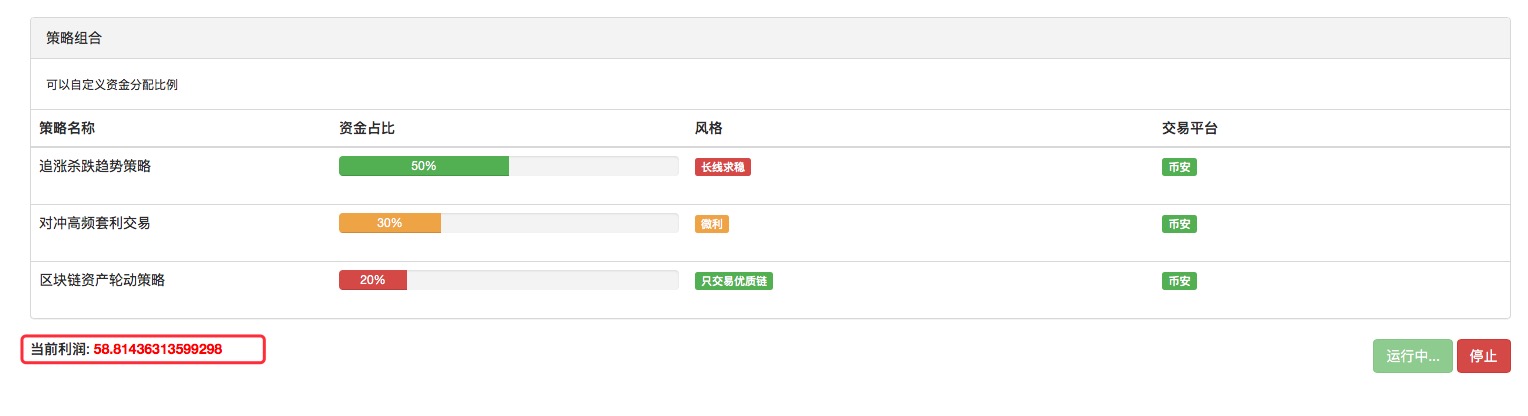This screenshot has height=416, width=1528.
Task: Click the red 停止 button
Action: pyautogui.click(x=1483, y=356)
